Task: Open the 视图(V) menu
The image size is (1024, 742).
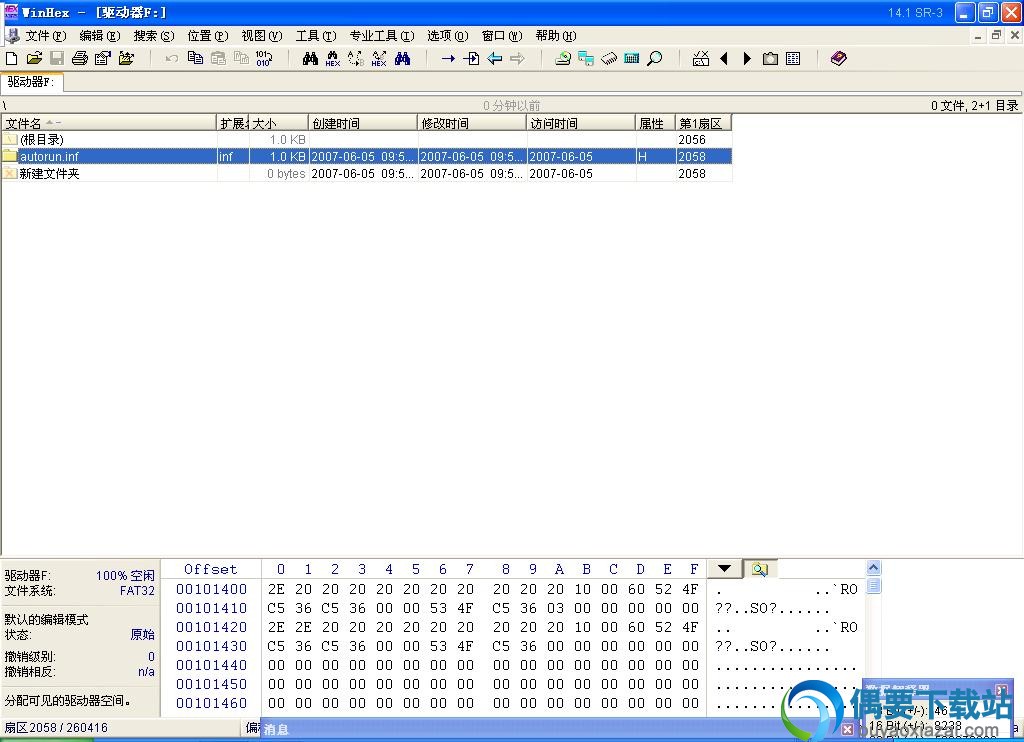Action: [262, 36]
